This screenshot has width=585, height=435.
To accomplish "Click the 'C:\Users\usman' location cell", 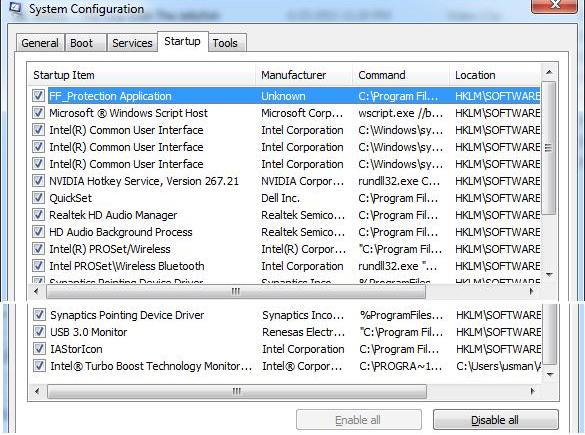I will click(x=498, y=366).
